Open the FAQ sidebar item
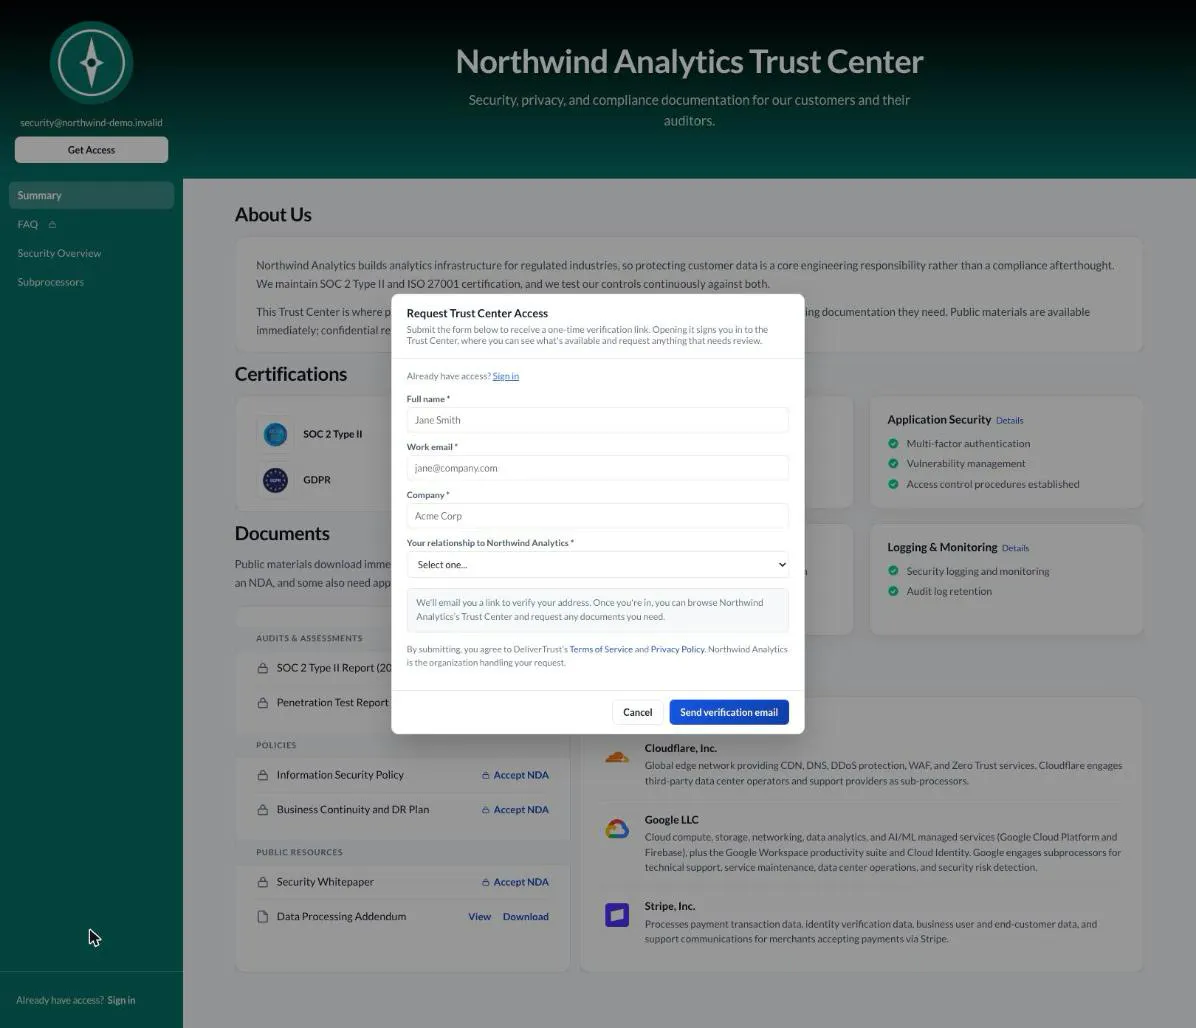 click(x=92, y=224)
